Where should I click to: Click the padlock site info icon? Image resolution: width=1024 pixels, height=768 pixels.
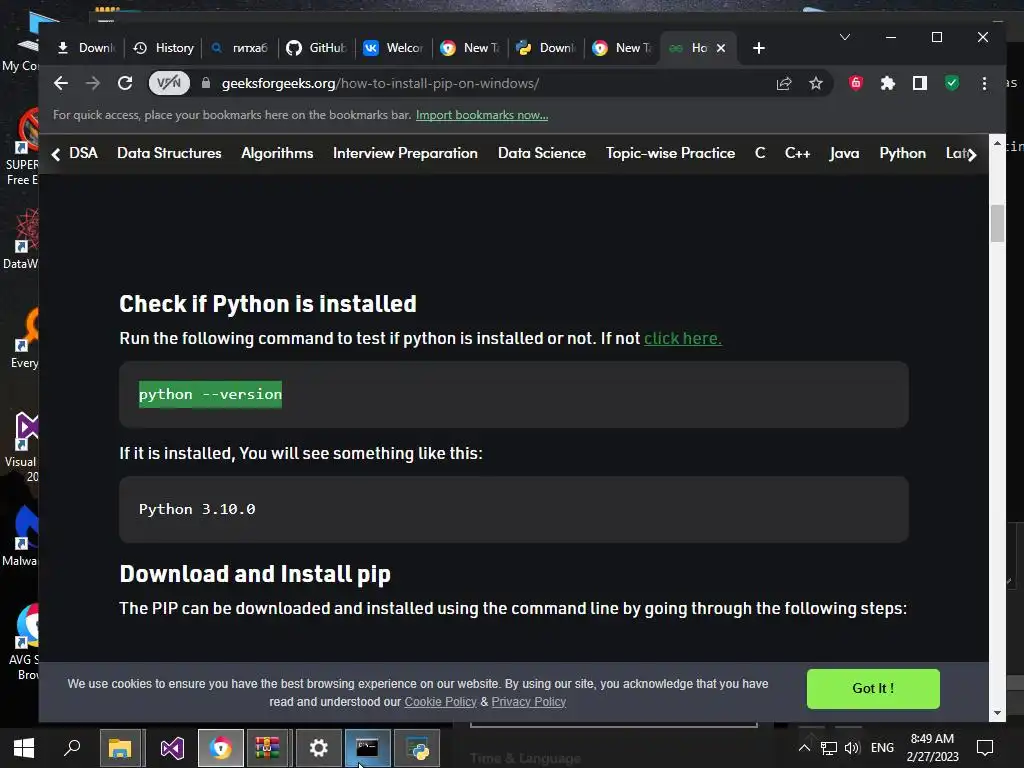[206, 83]
